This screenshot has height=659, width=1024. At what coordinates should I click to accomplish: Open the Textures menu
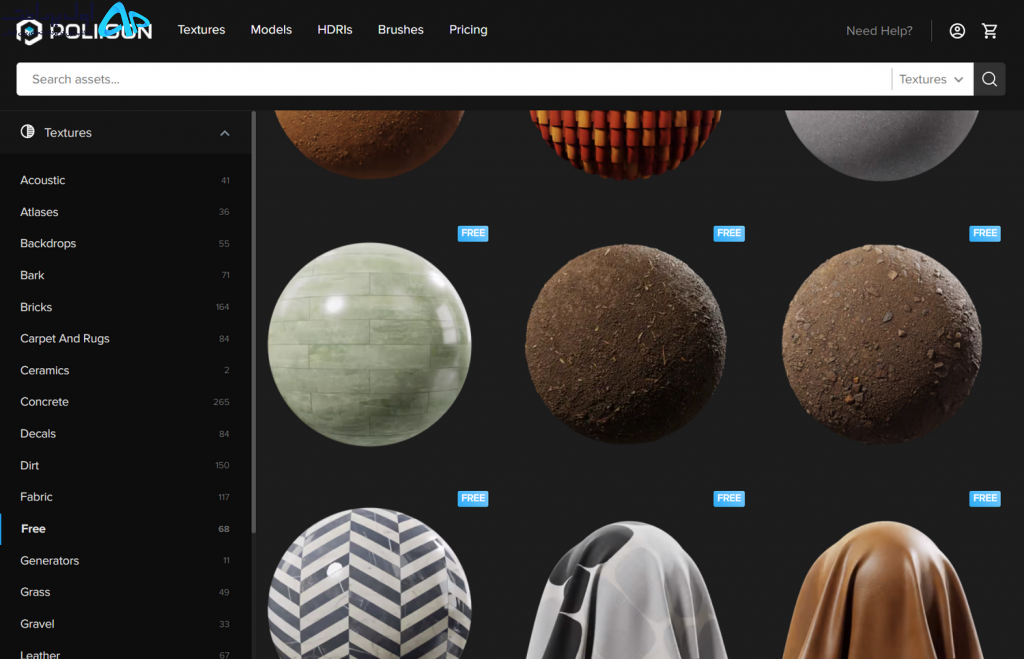click(201, 29)
